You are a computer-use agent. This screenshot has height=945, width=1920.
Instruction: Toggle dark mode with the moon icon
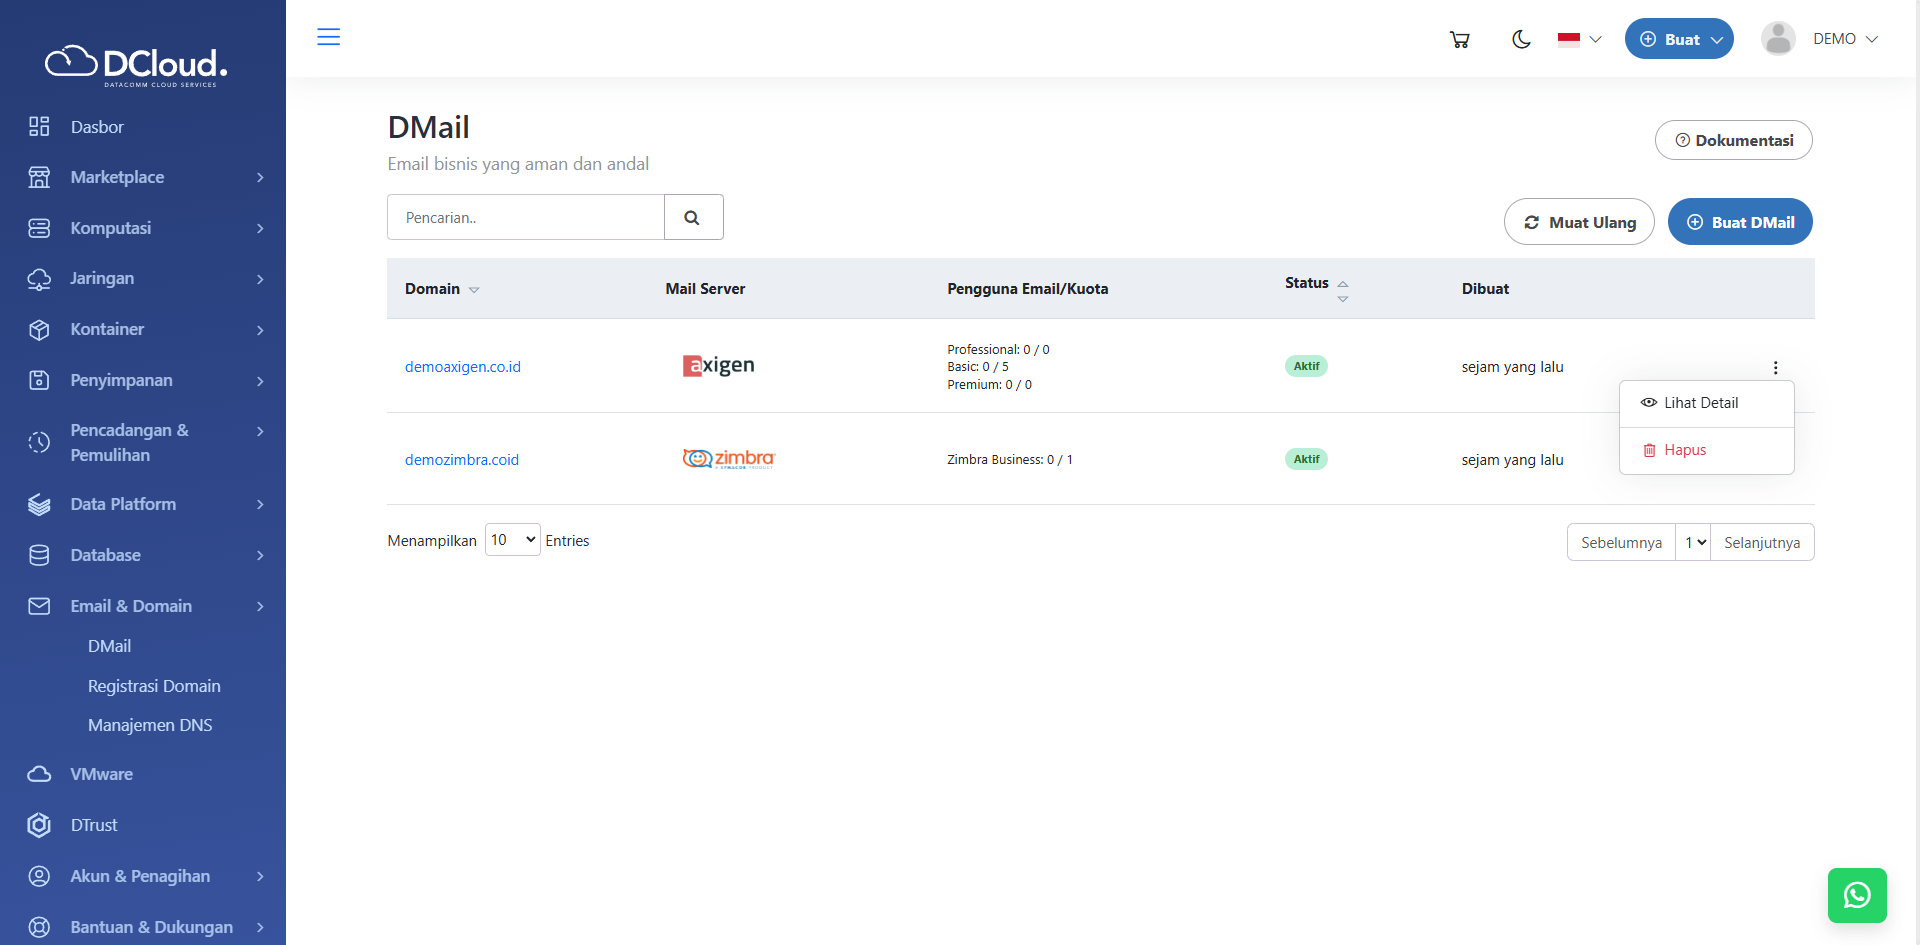point(1521,40)
